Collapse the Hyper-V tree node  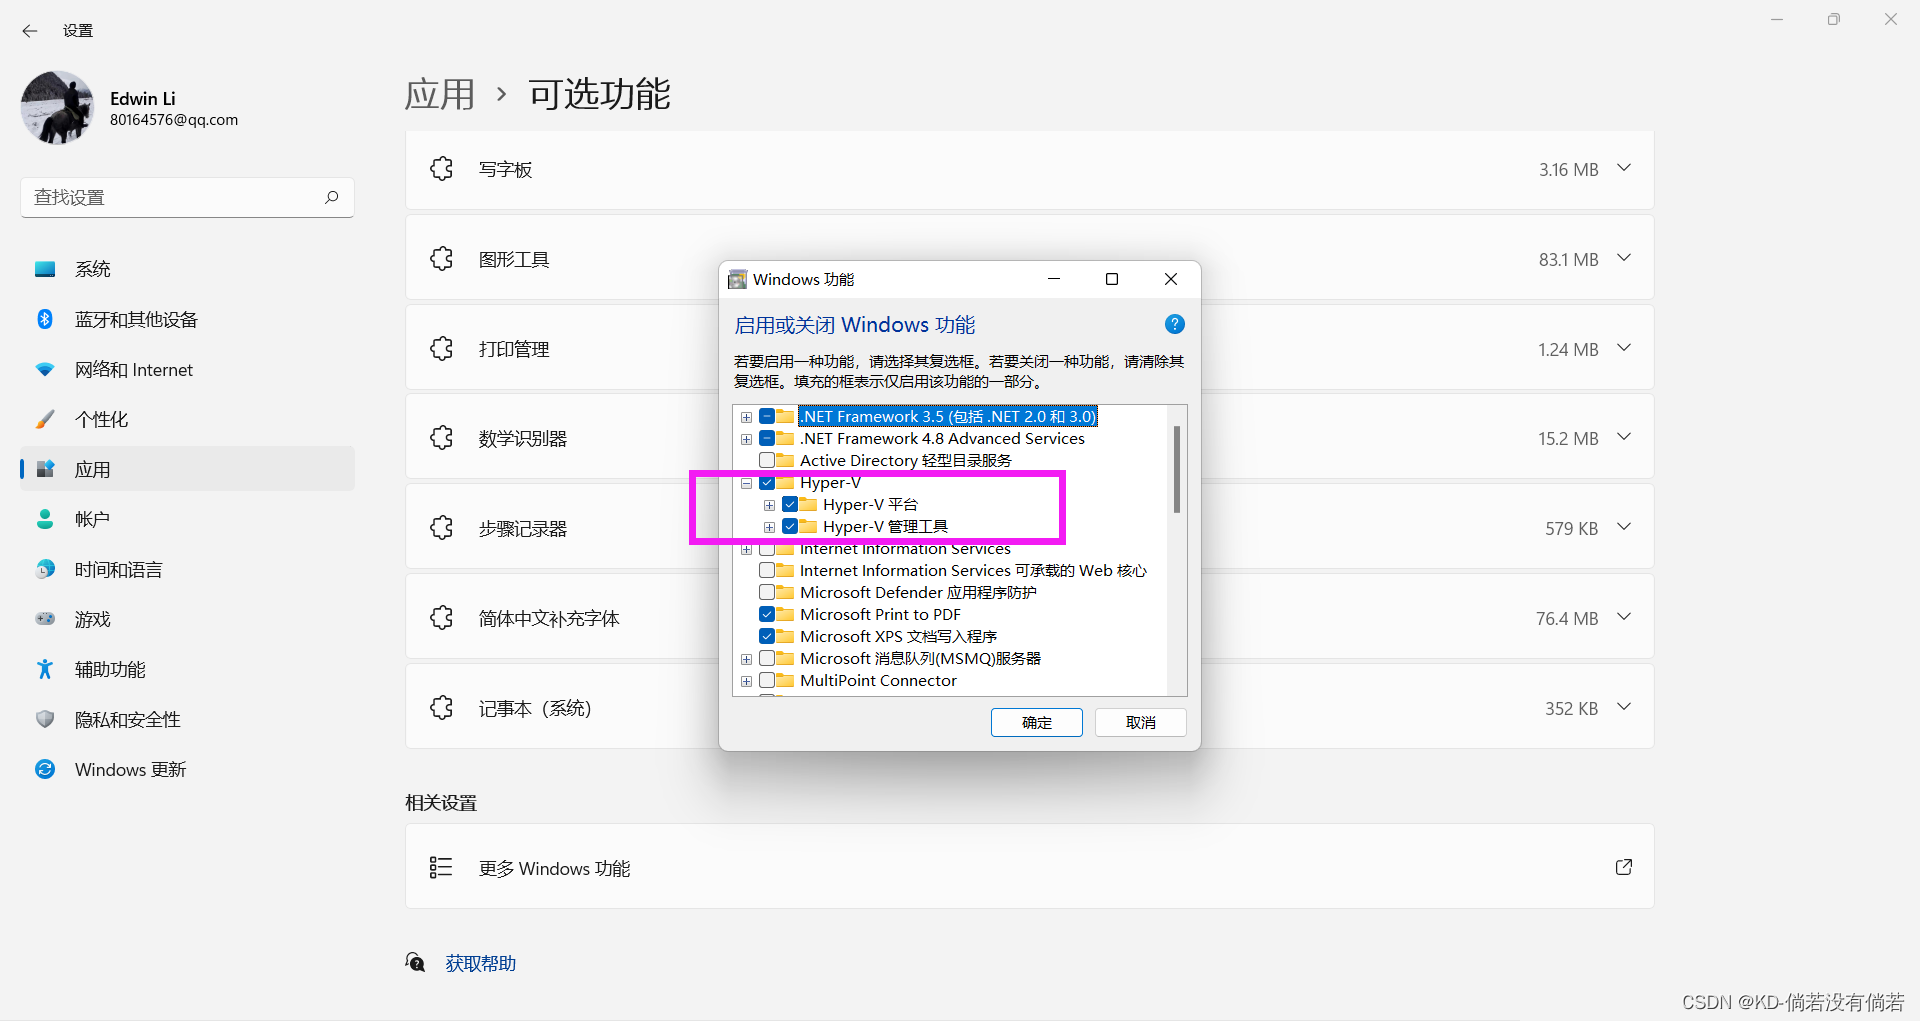tap(746, 483)
